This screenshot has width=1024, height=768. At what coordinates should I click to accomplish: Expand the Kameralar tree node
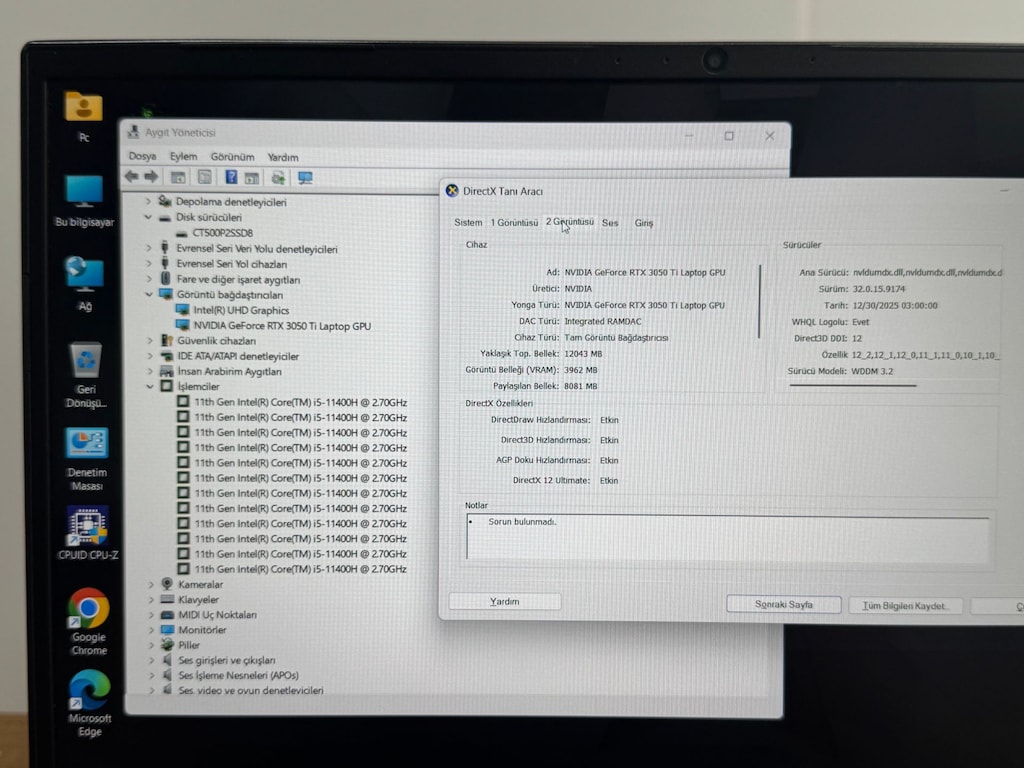point(151,584)
